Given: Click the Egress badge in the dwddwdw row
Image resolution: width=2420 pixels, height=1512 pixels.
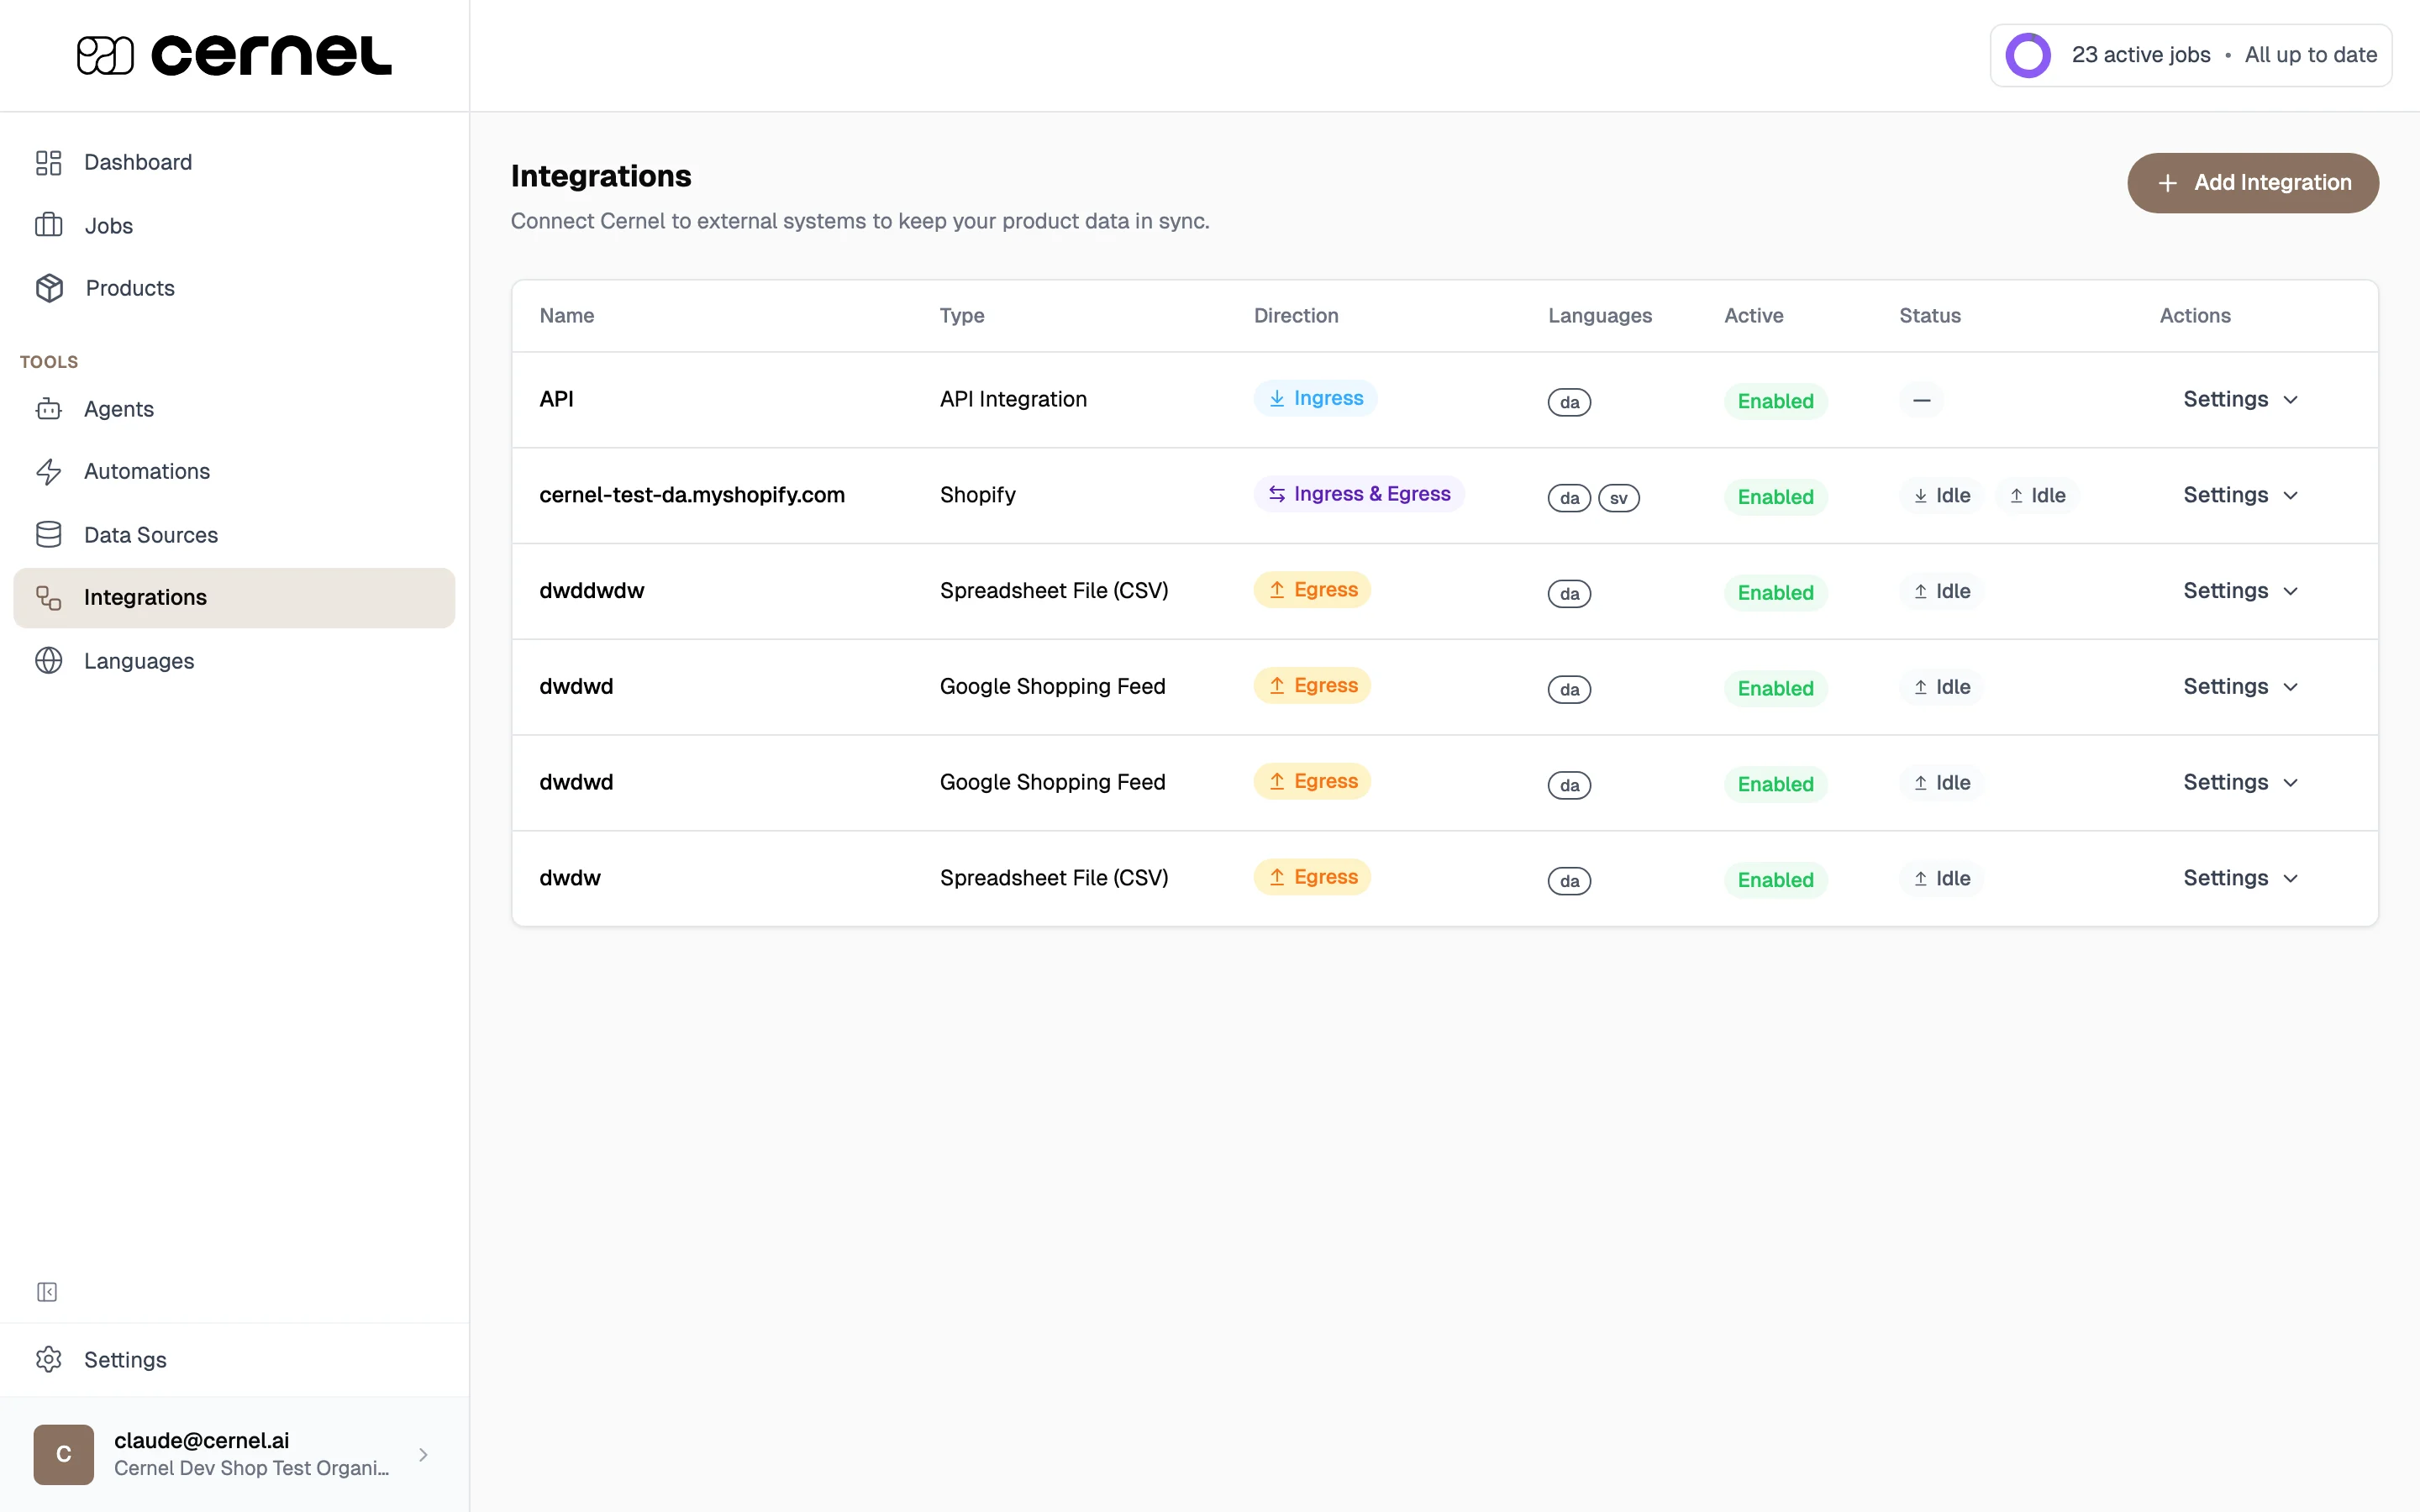Looking at the screenshot, I should click(x=1312, y=590).
